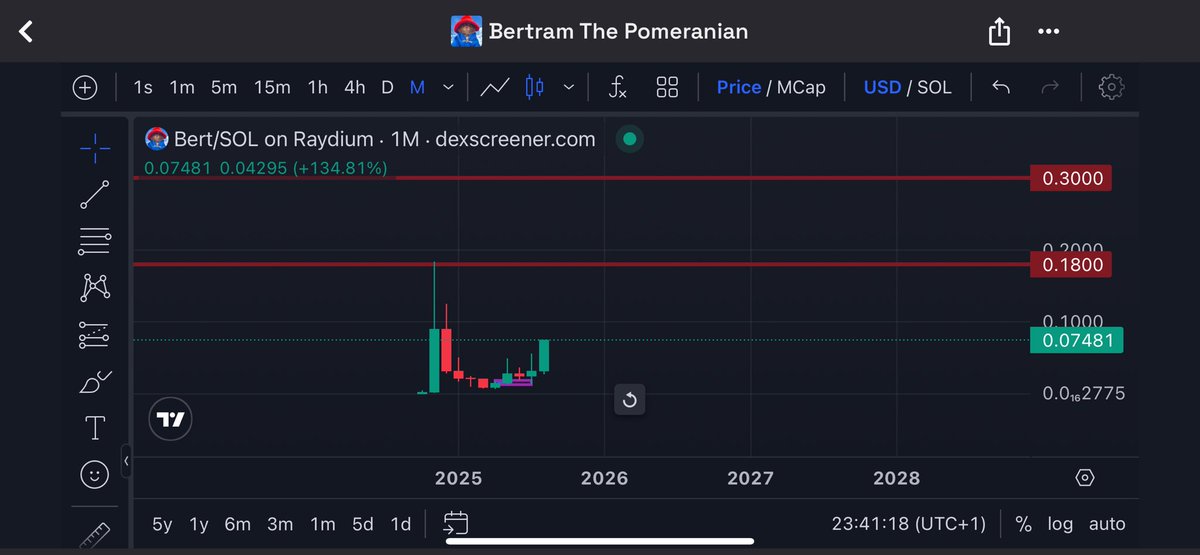Select the line chart style icon
The height and width of the screenshot is (555, 1200).
[495, 87]
